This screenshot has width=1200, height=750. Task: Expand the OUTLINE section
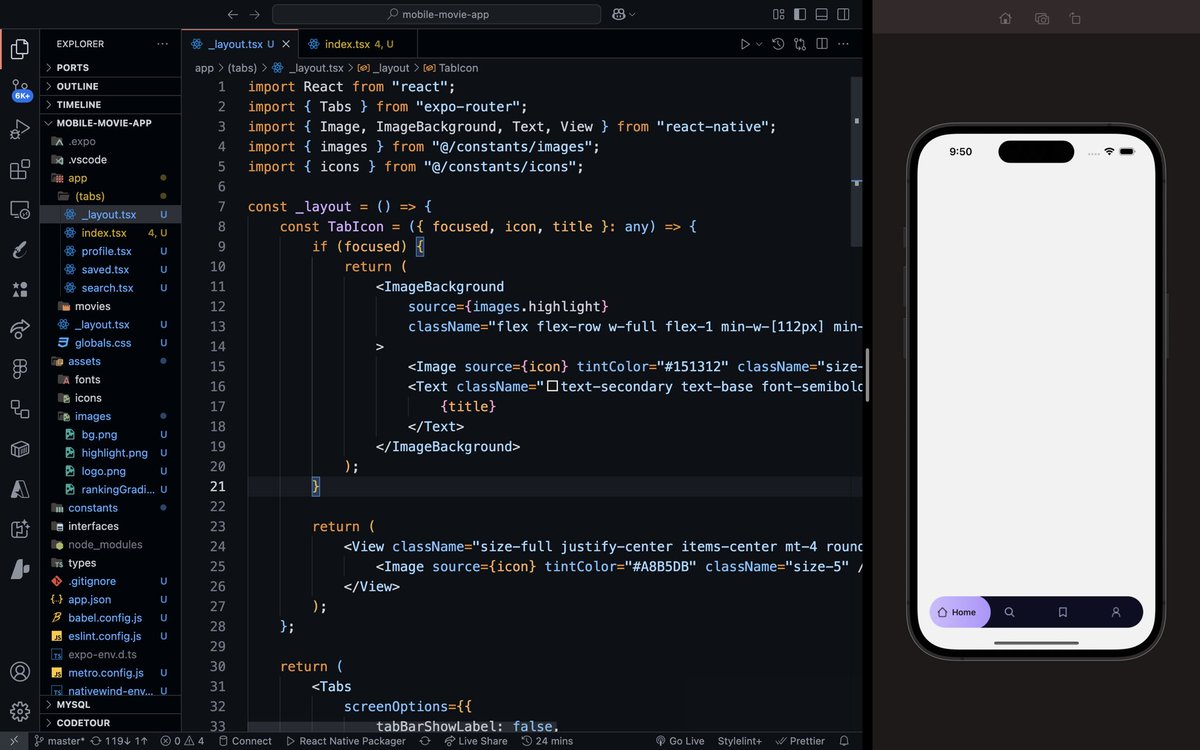111,86
